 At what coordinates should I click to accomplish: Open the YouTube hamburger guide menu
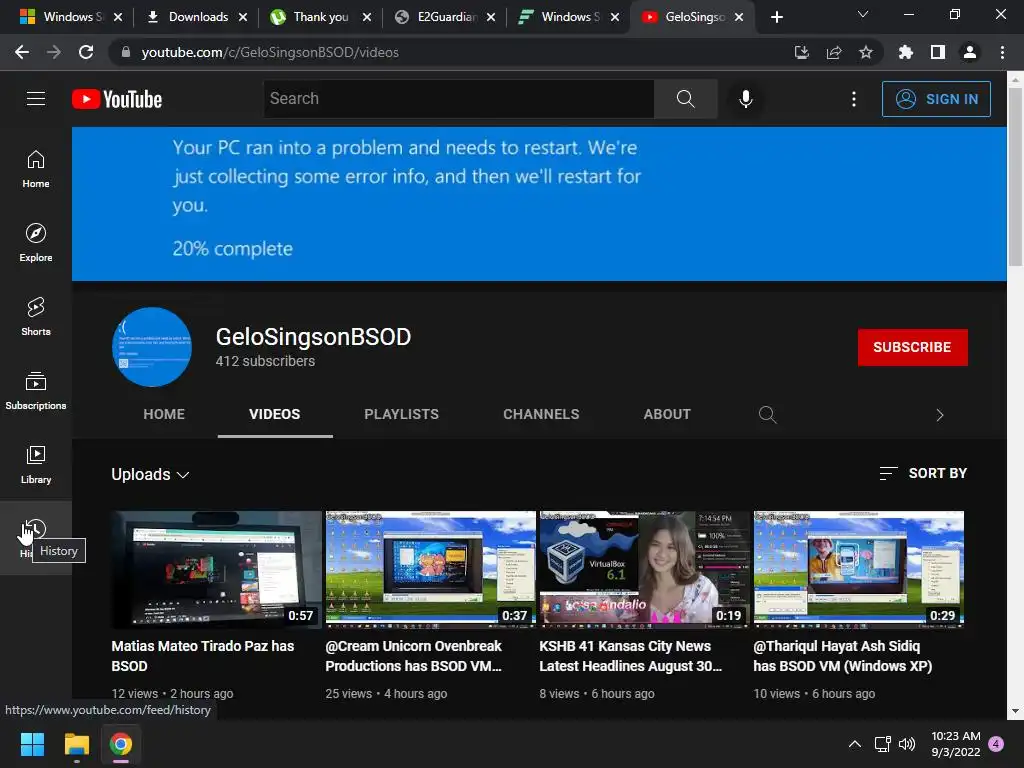pos(36,99)
